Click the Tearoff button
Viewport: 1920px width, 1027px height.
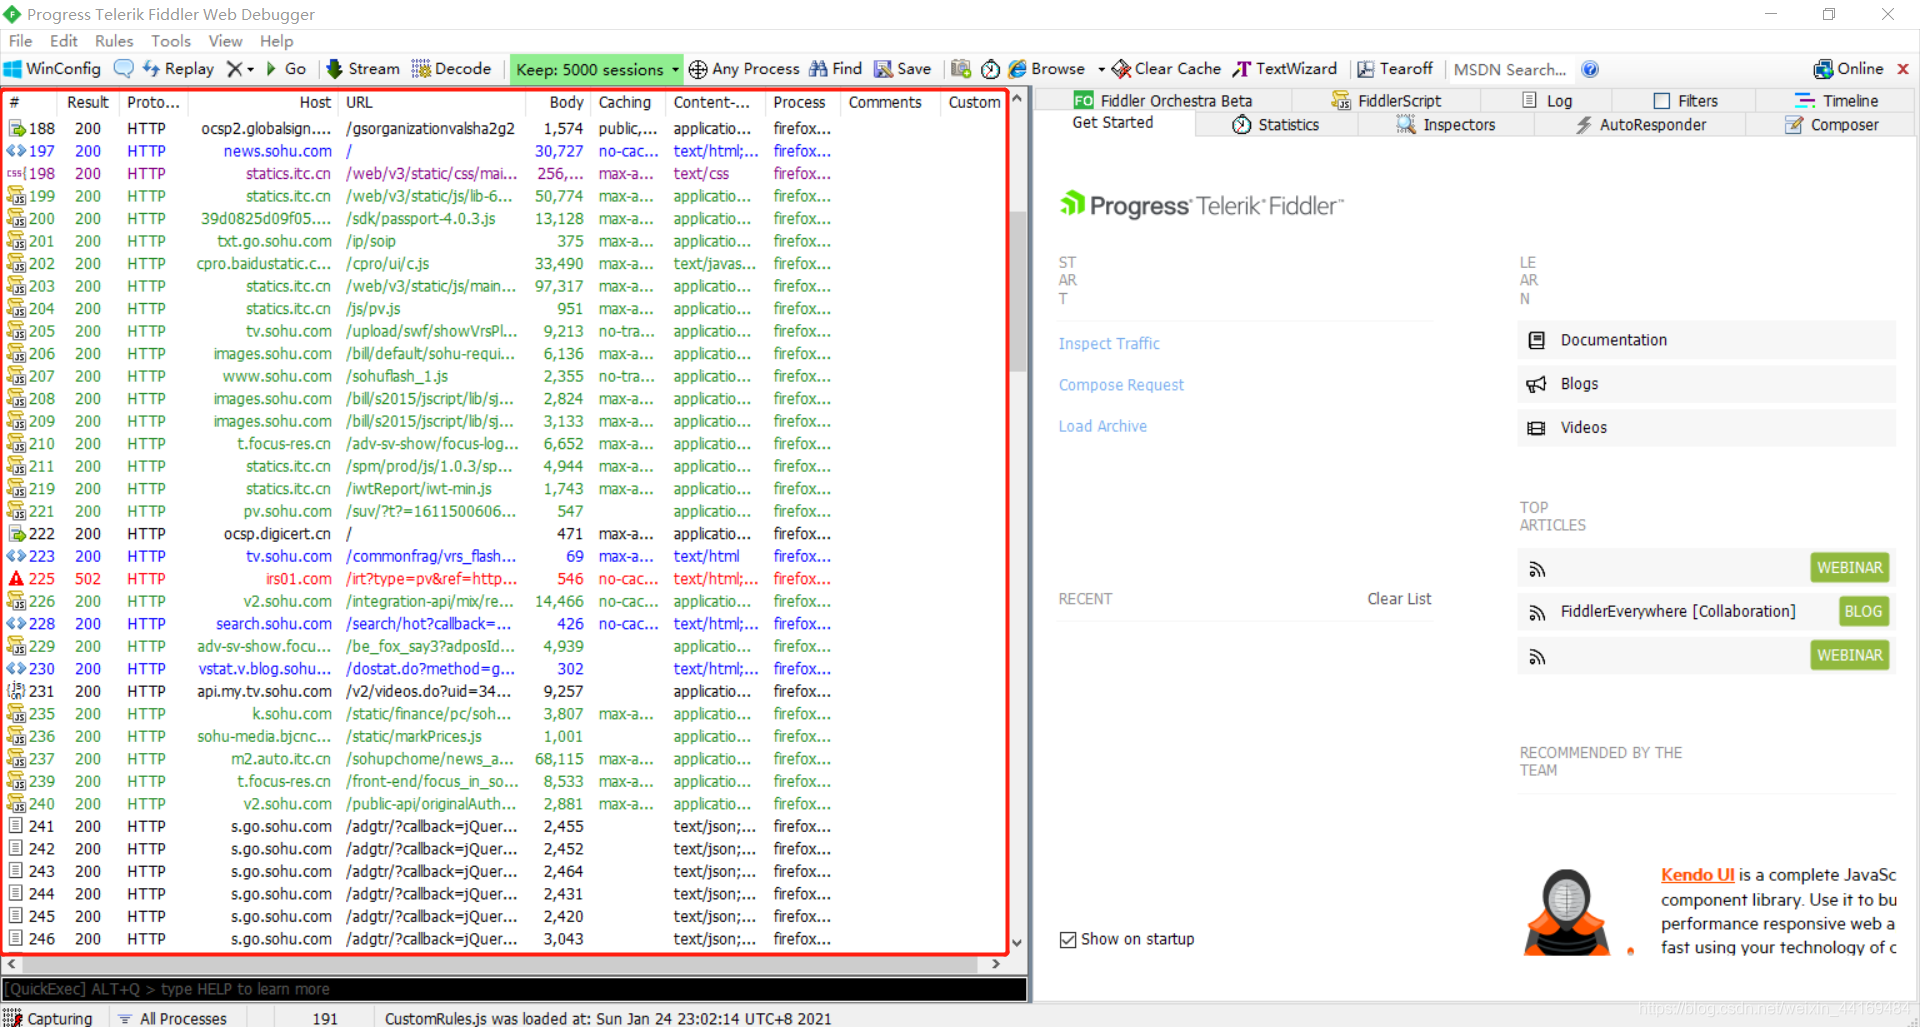tap(1395, 69)
